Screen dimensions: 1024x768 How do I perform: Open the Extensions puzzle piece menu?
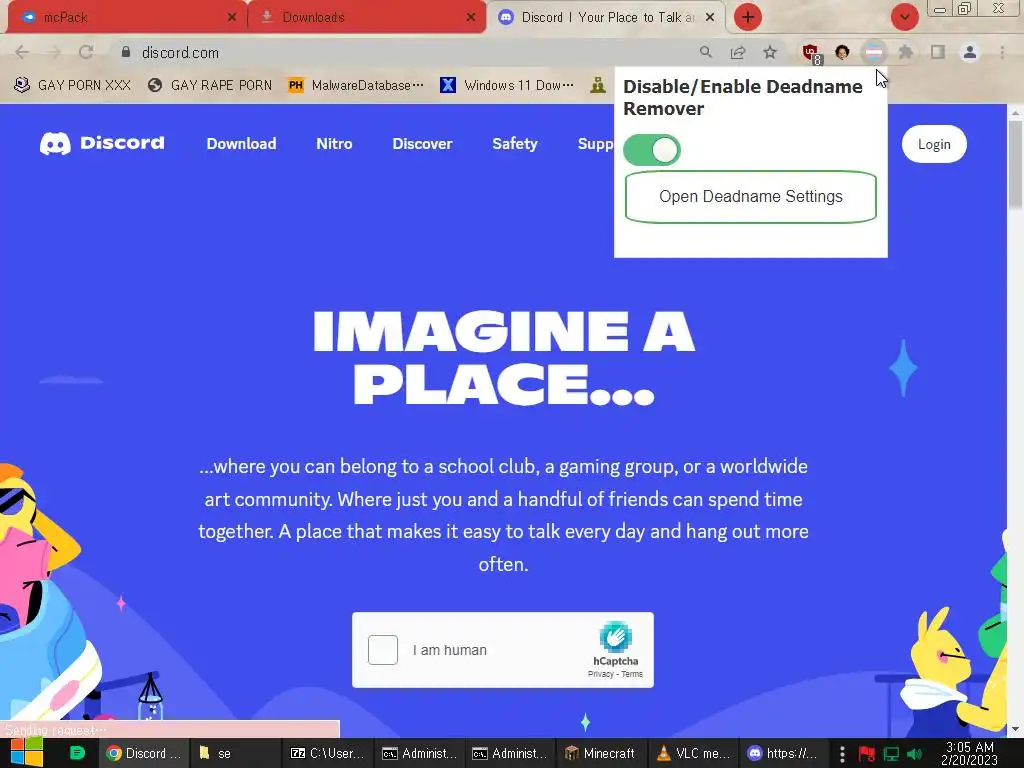click(906, 52)
